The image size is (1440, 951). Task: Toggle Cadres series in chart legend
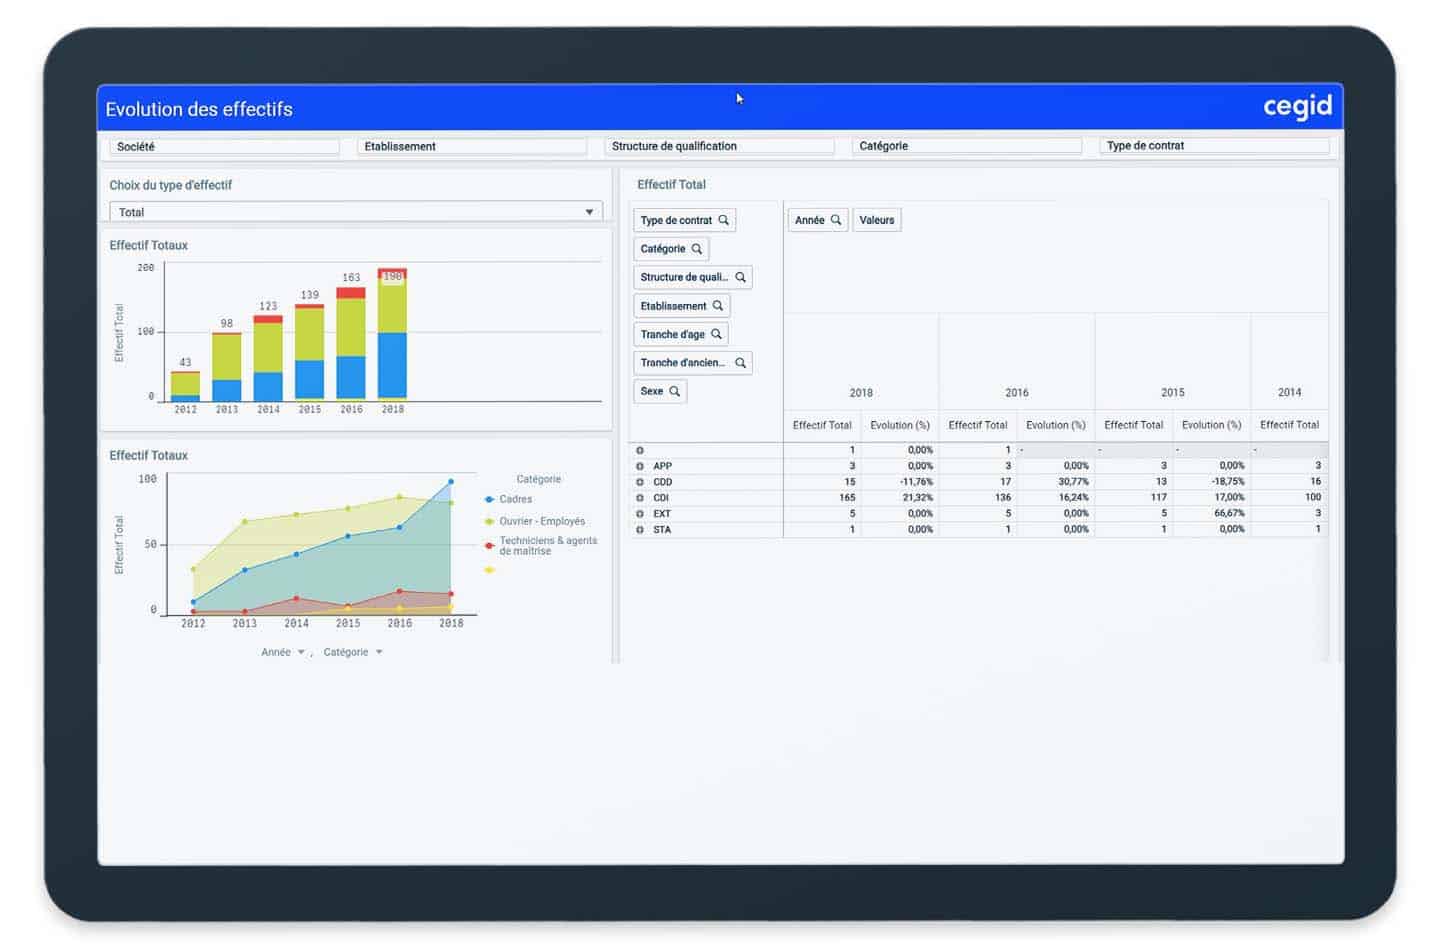(x=515, y=499)
